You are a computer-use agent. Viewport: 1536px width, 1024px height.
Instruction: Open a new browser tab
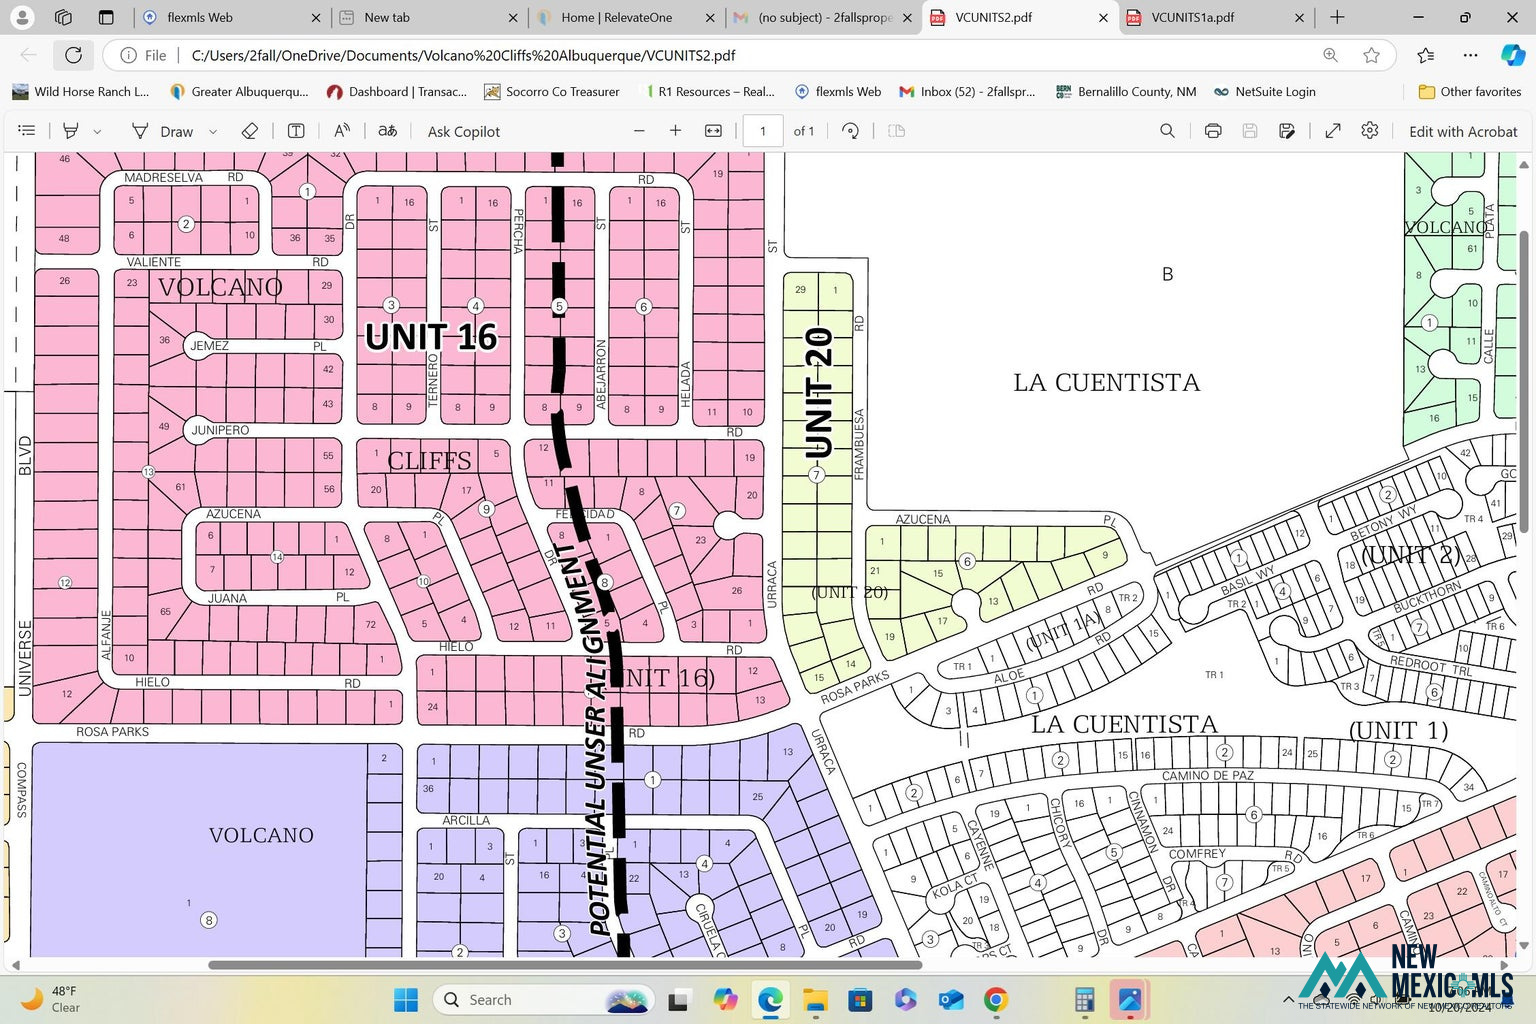point(1337,17)
